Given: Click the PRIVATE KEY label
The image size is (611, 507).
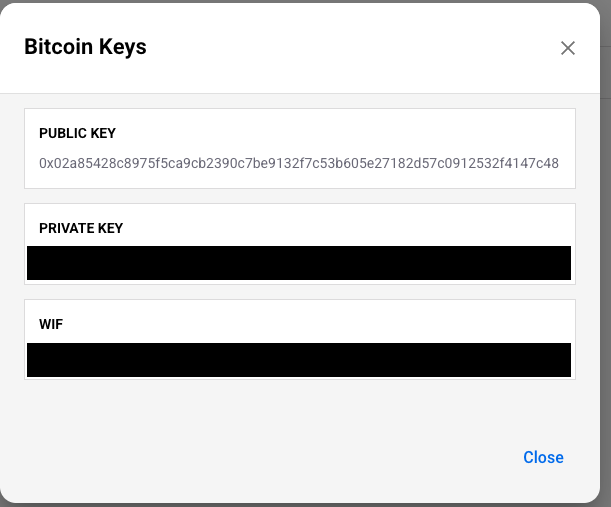Looking at the screenshot, I should point(81,228).
